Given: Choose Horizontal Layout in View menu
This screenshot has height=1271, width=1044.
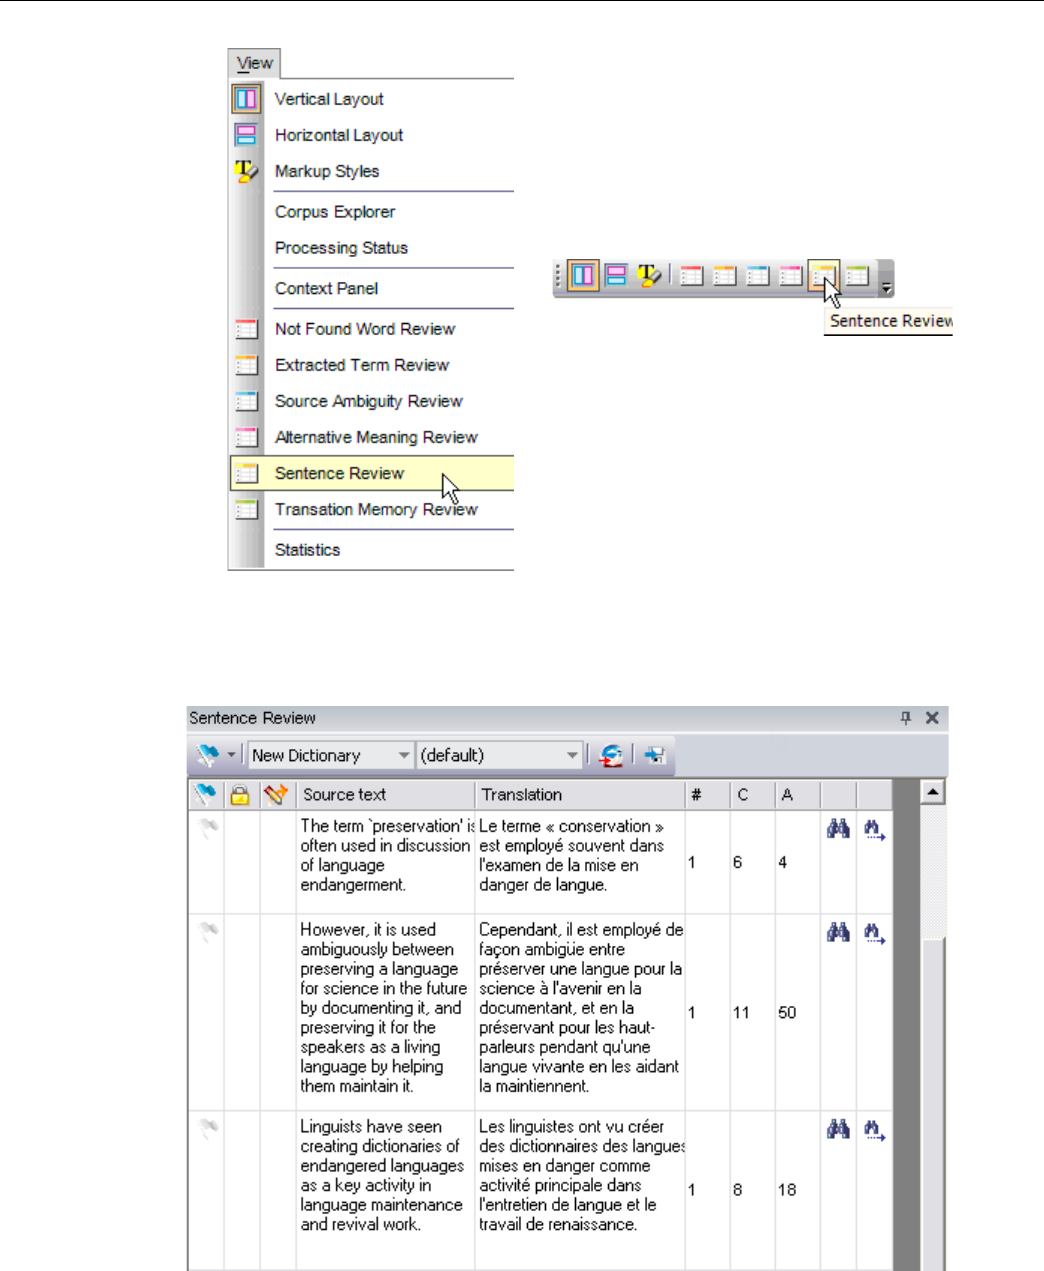Looking at the screenshot, I should [372, 135].
